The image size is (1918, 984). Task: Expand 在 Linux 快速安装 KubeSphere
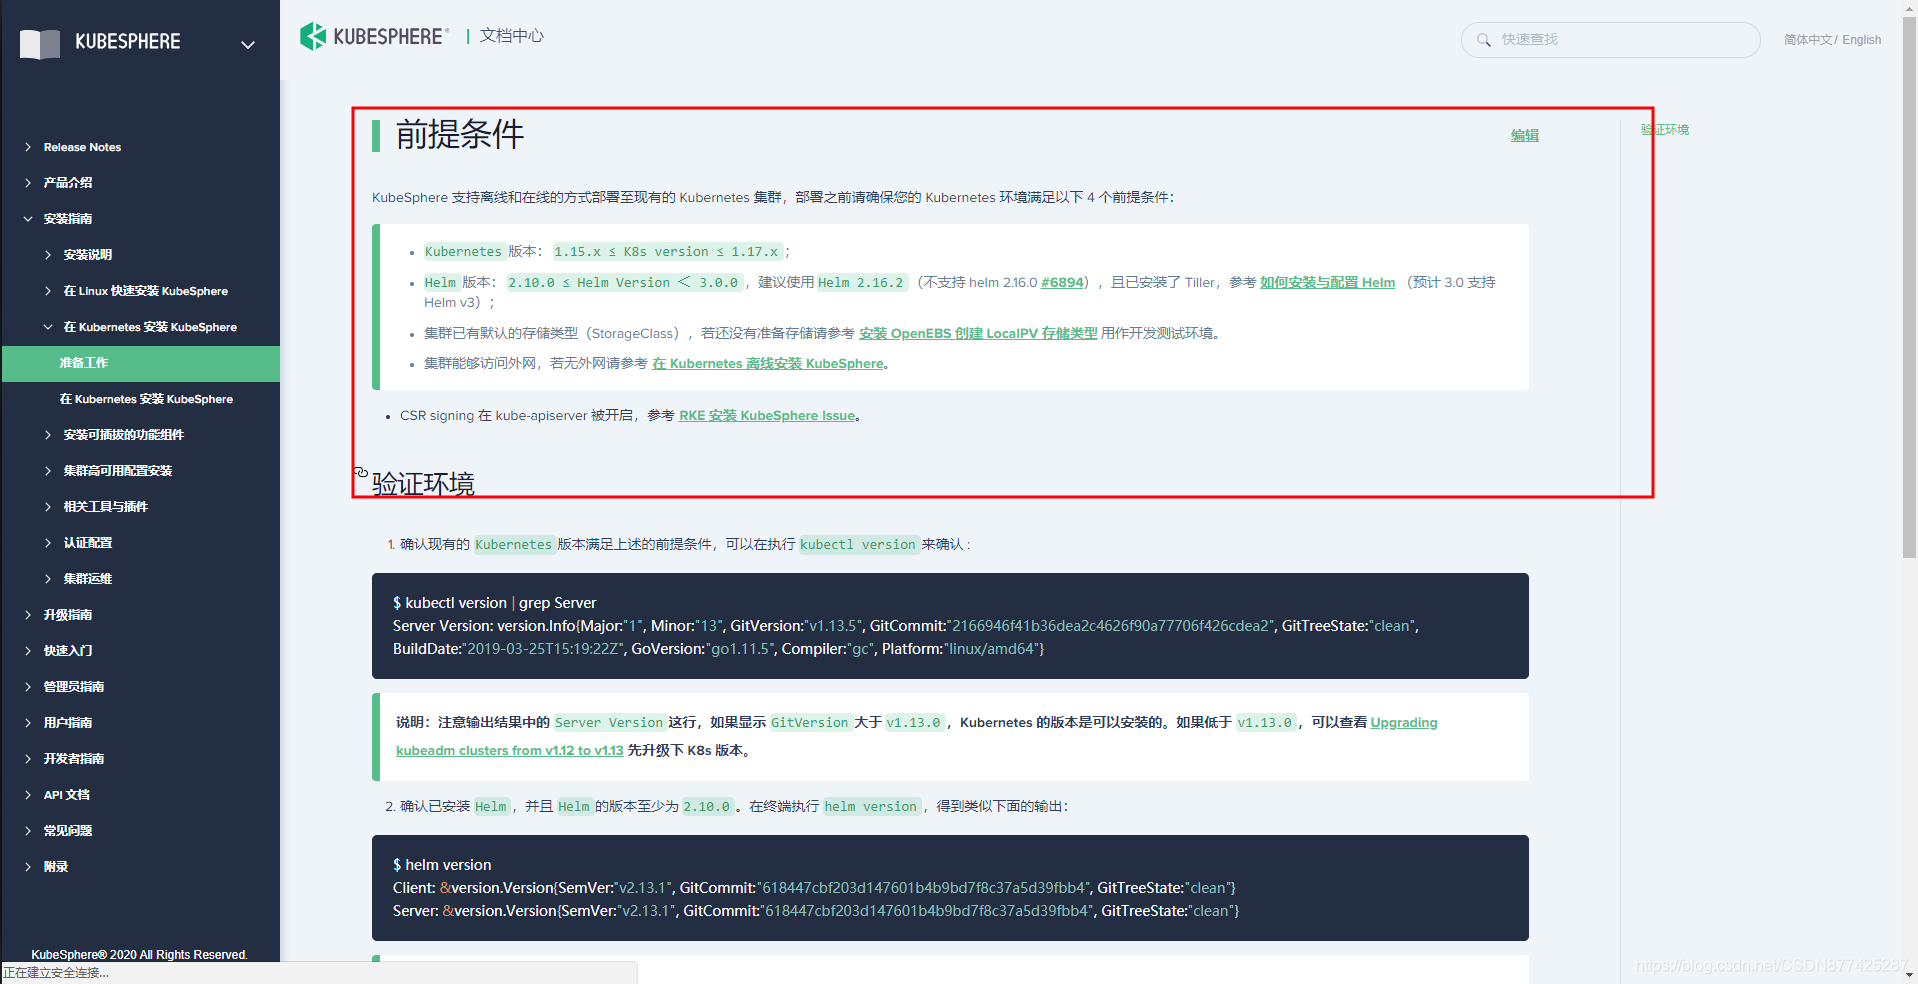click(145, 291)
